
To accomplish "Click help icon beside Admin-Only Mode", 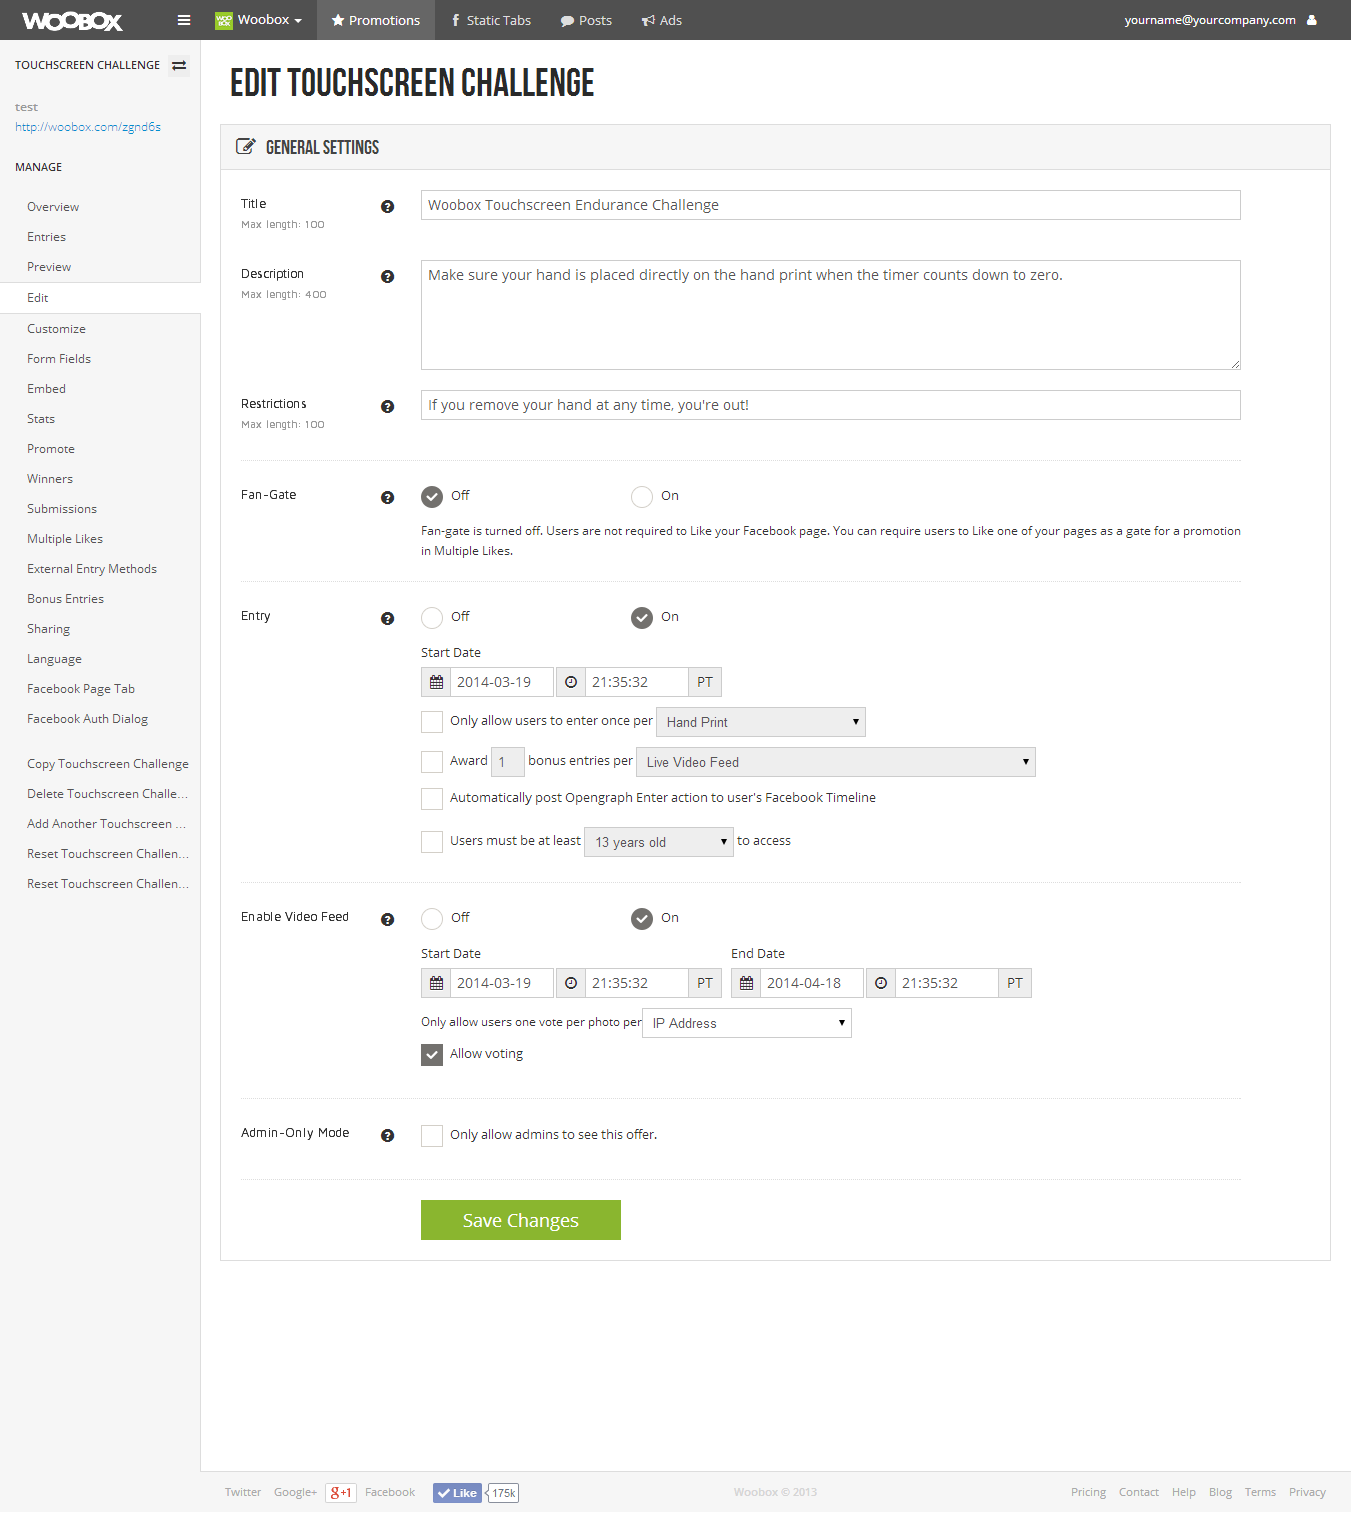I will click(387, 1136).
